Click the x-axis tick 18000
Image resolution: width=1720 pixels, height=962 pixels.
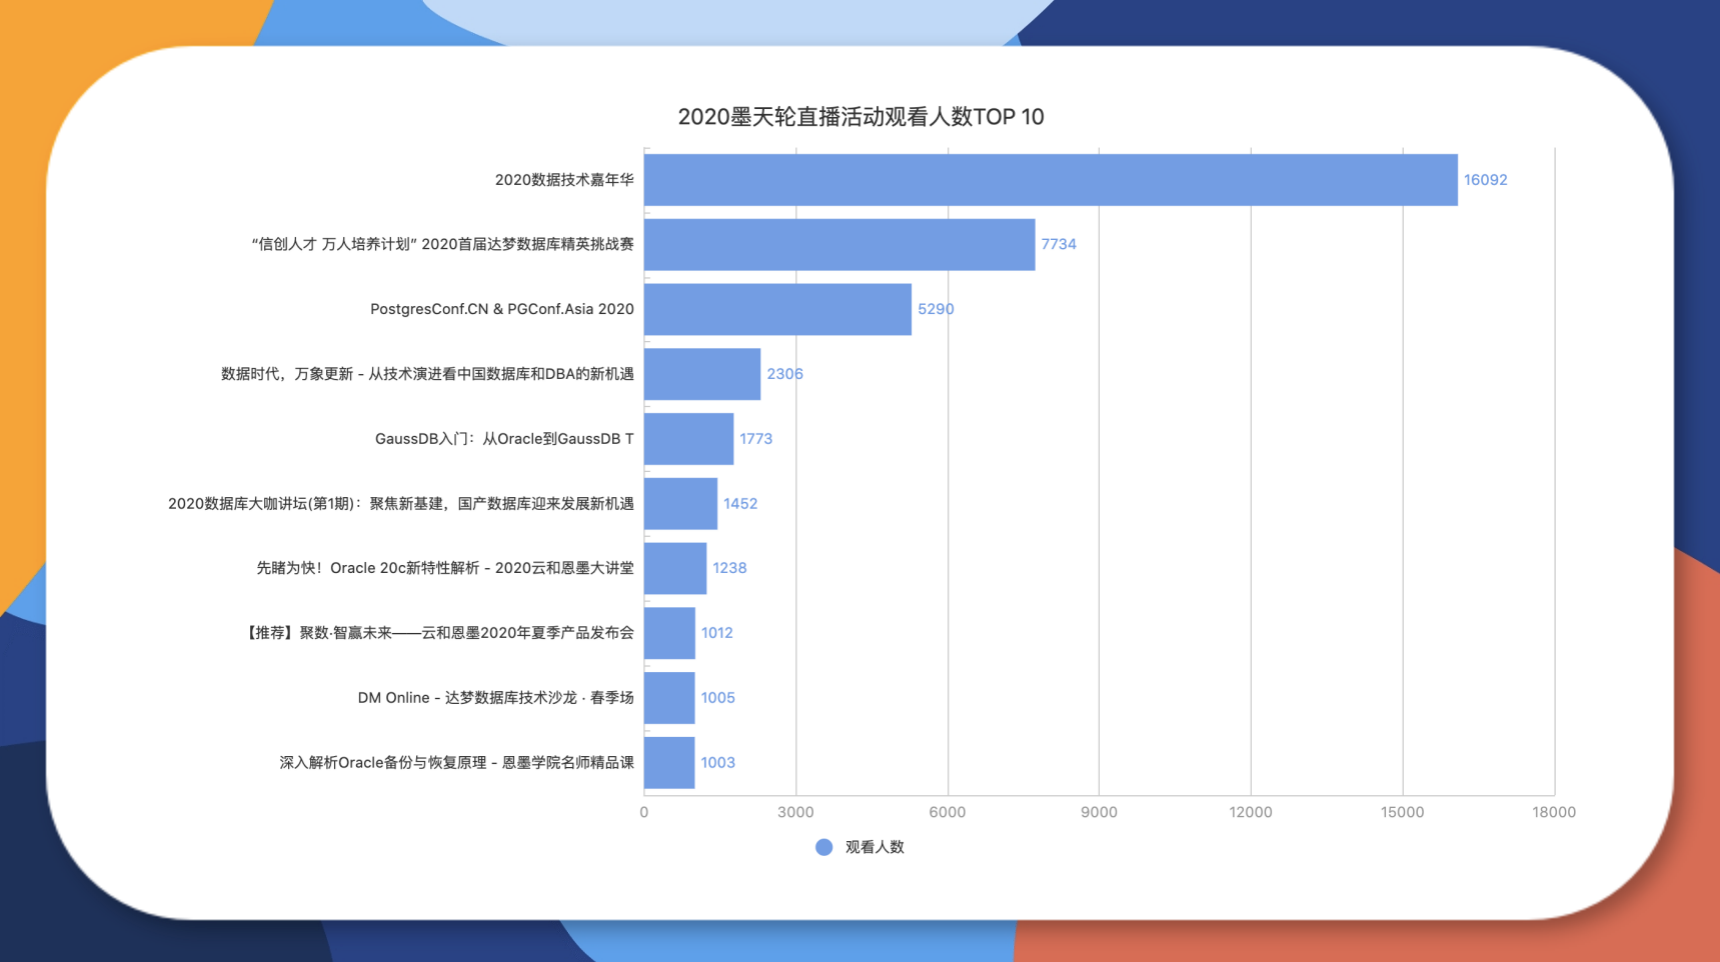point(1554,812)
